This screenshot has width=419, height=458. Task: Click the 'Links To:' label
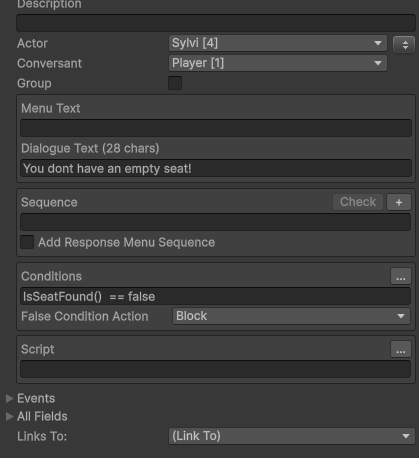[42, 436]
